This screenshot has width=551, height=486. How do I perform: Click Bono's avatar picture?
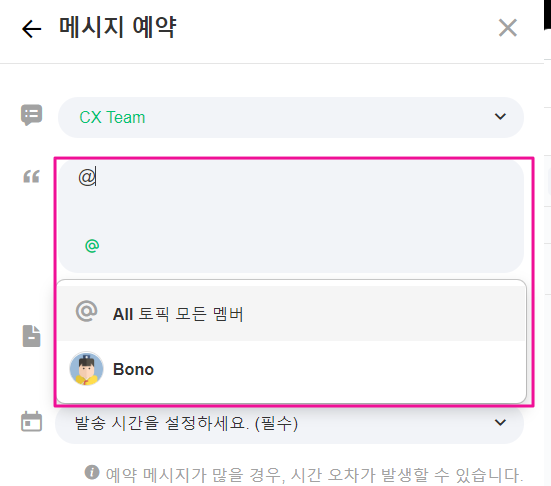(x=86, y=369)
